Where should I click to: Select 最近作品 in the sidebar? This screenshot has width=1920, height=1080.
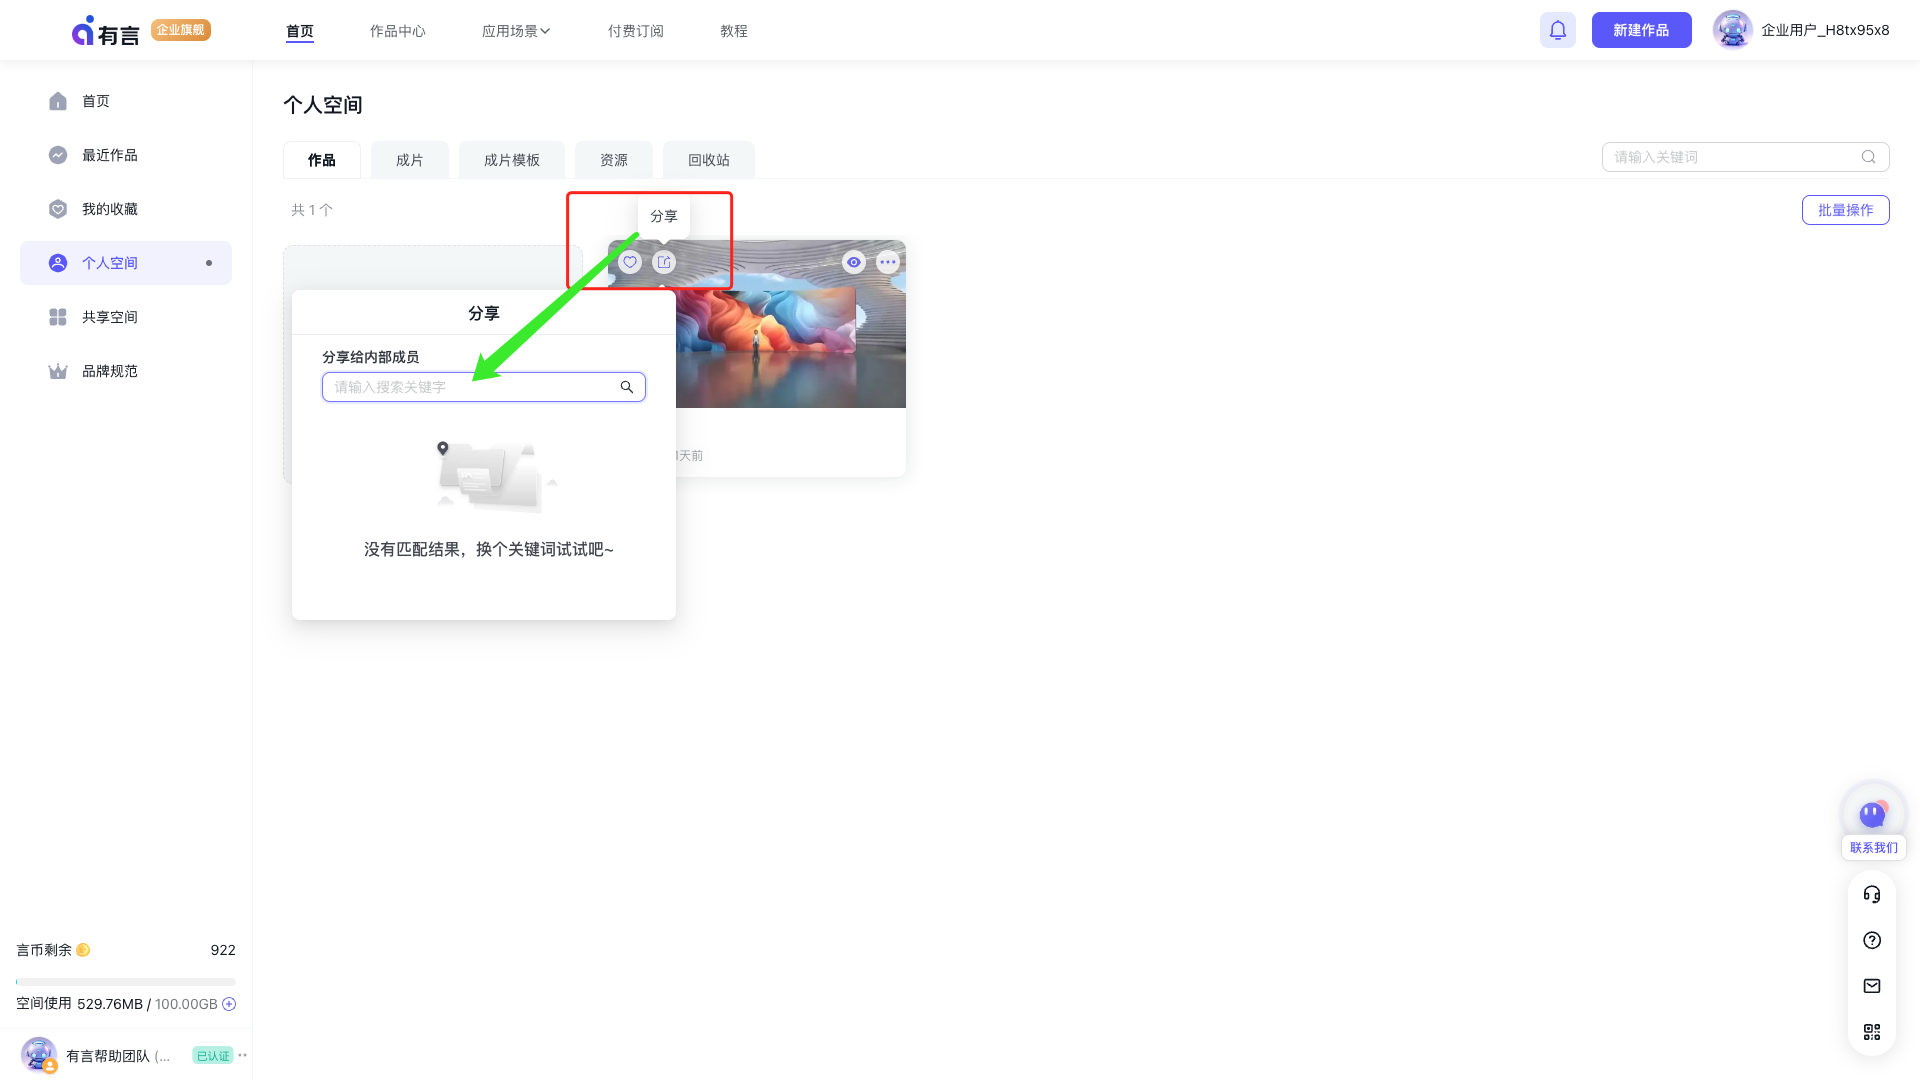point(126,155)
